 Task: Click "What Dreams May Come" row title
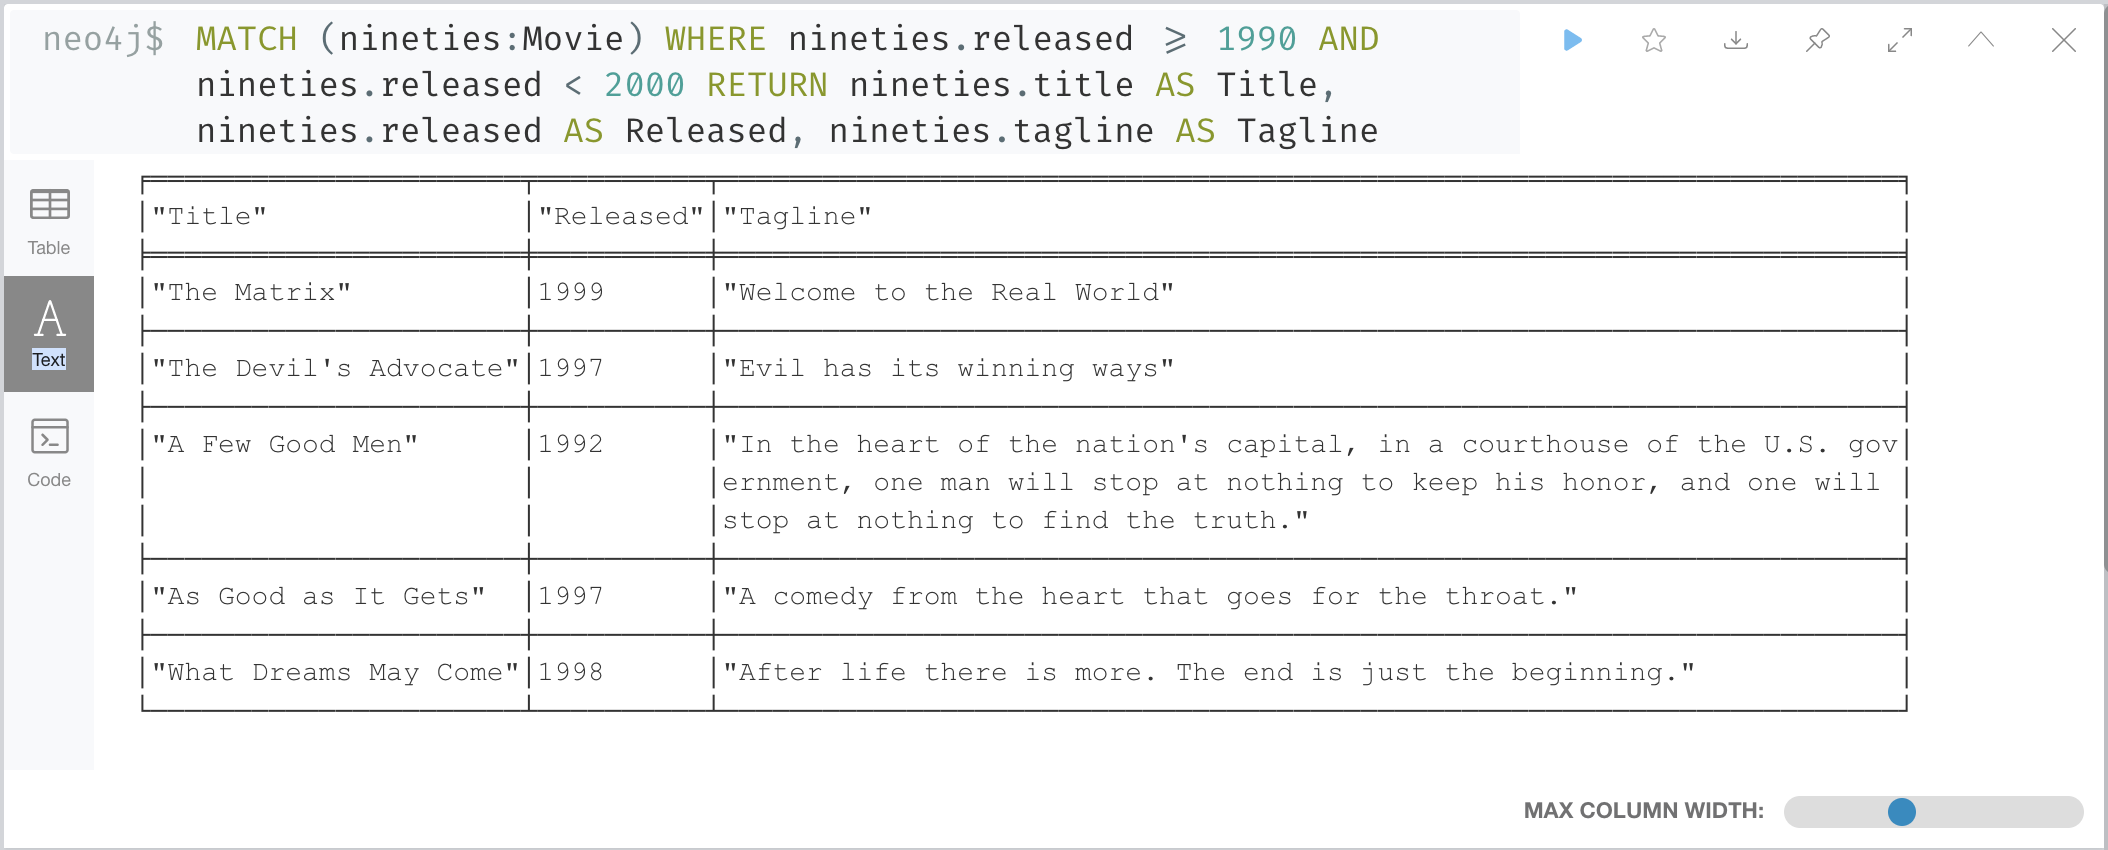(x=335, y=672)
